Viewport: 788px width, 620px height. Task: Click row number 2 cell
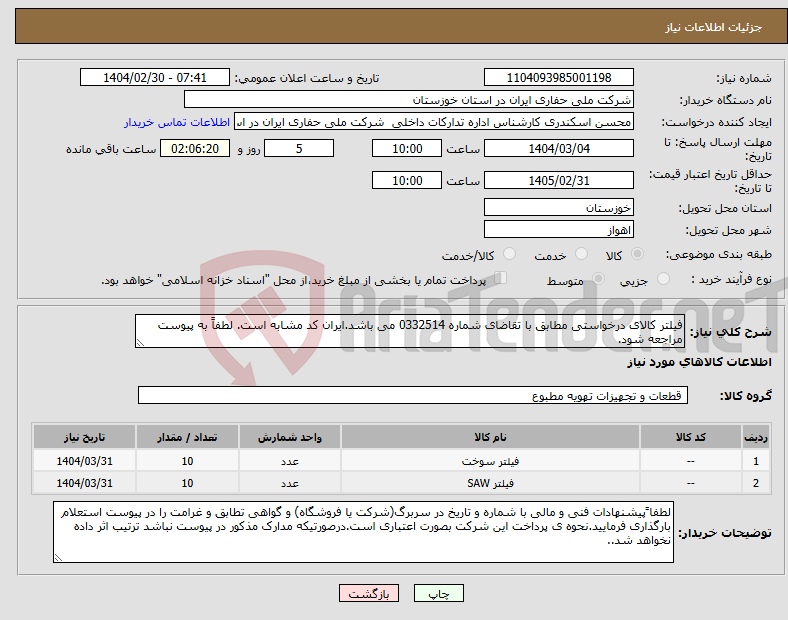[756, 483]
